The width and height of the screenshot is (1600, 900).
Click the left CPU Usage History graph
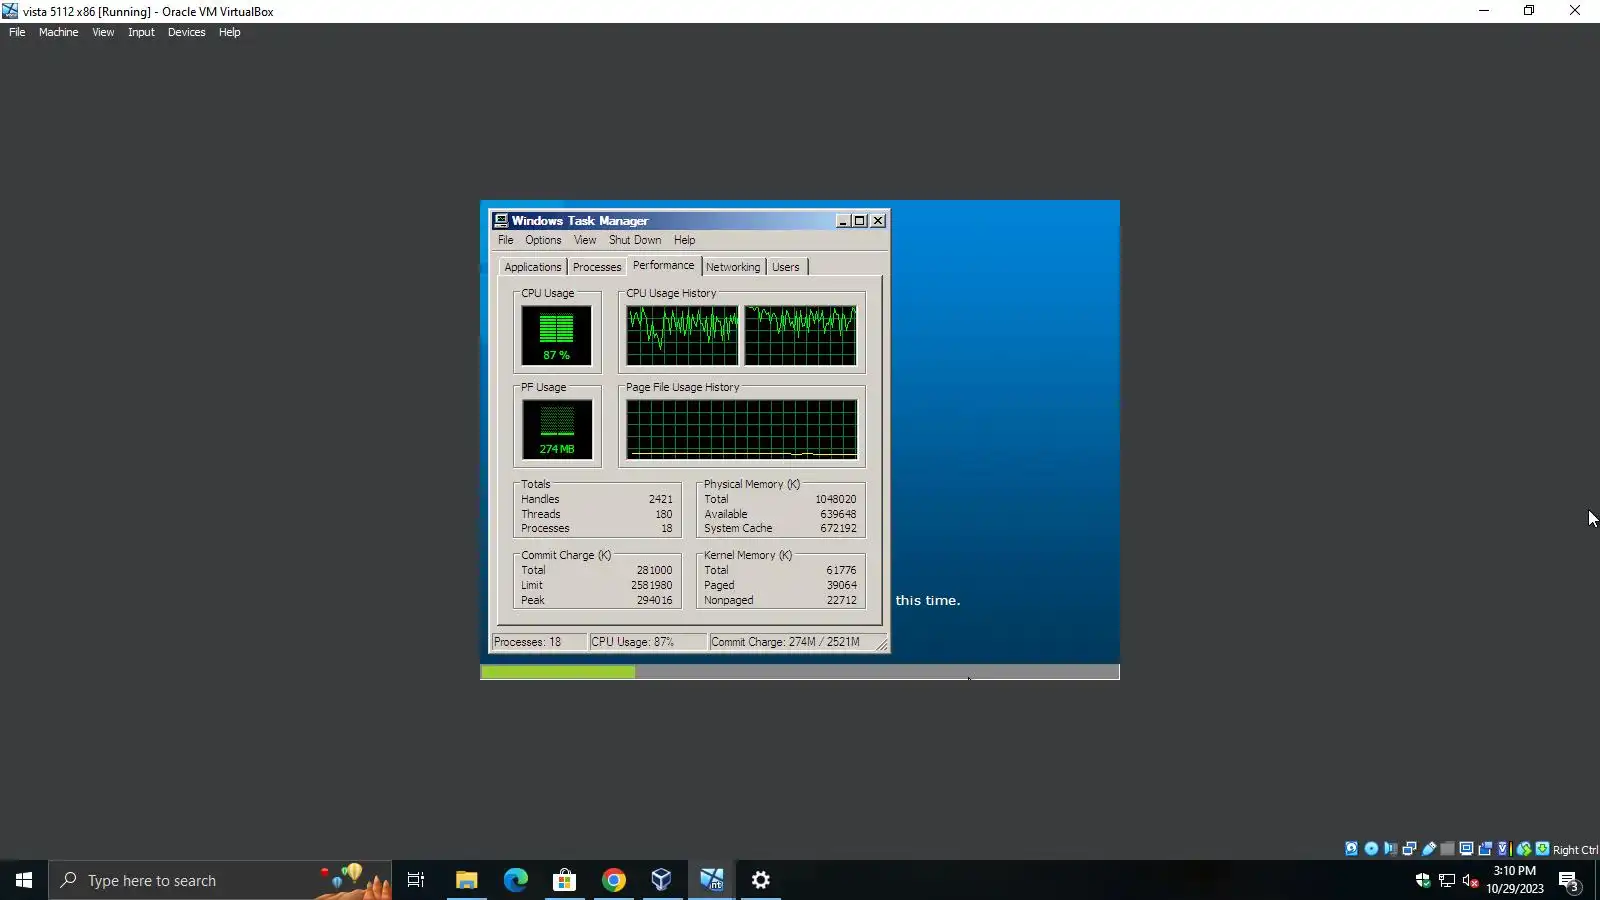tap(682, 336)
